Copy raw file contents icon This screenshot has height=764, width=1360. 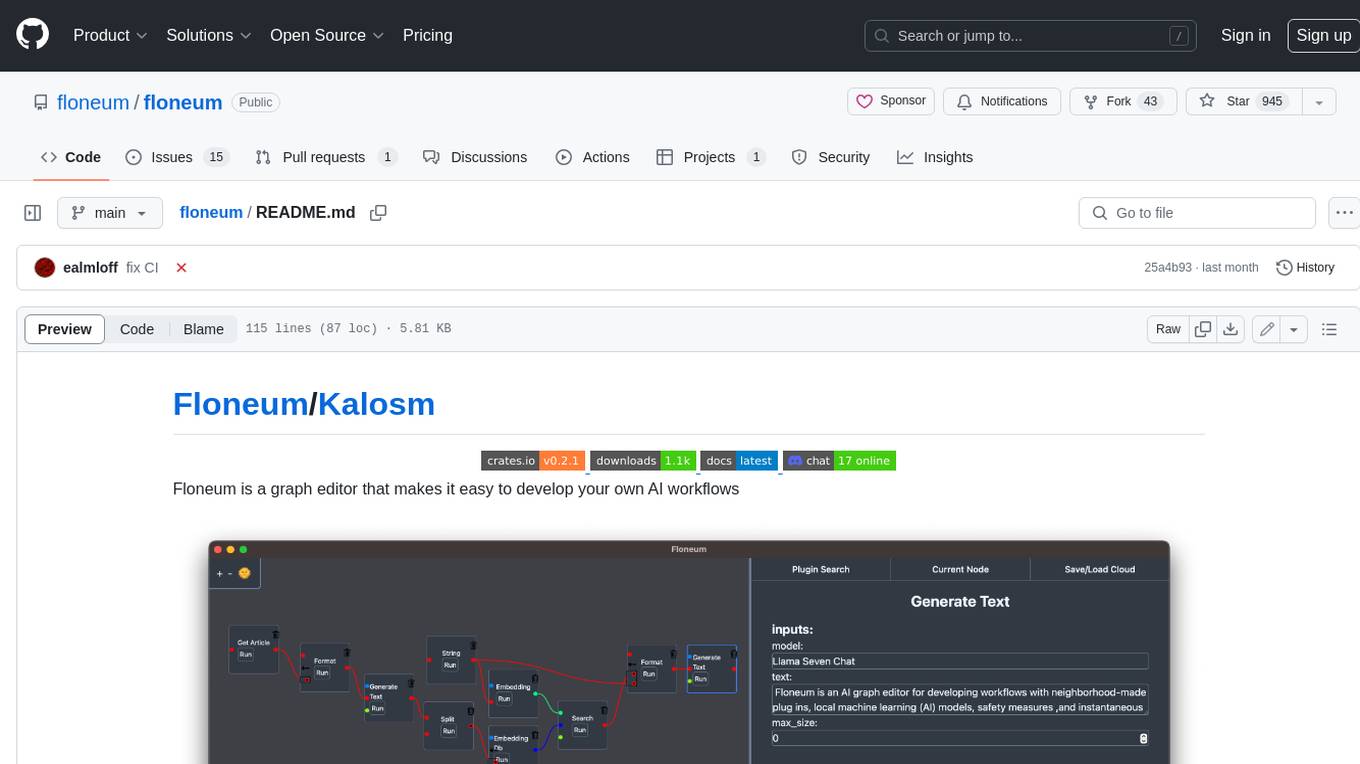point(1203,329)
